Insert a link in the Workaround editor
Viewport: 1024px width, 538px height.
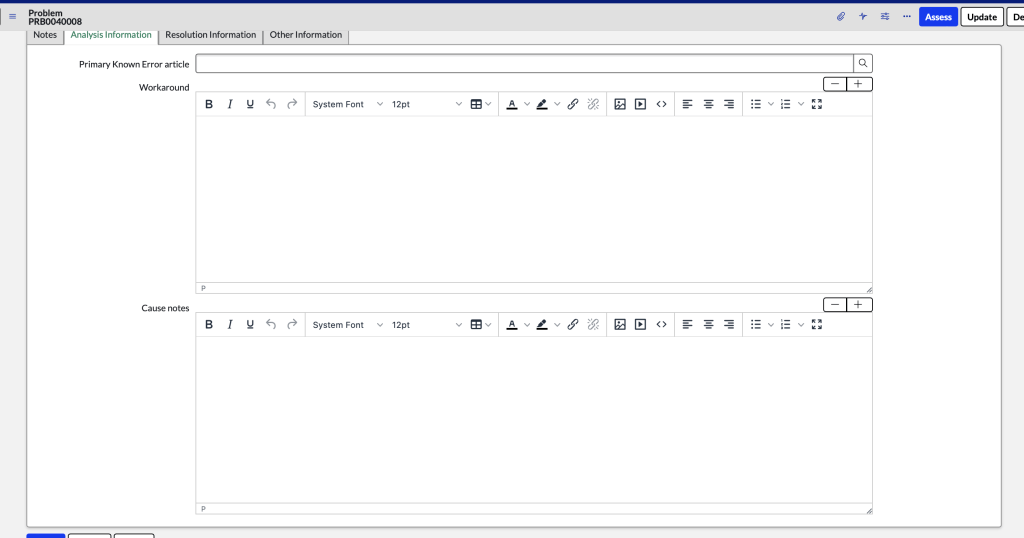click(573, 104)
